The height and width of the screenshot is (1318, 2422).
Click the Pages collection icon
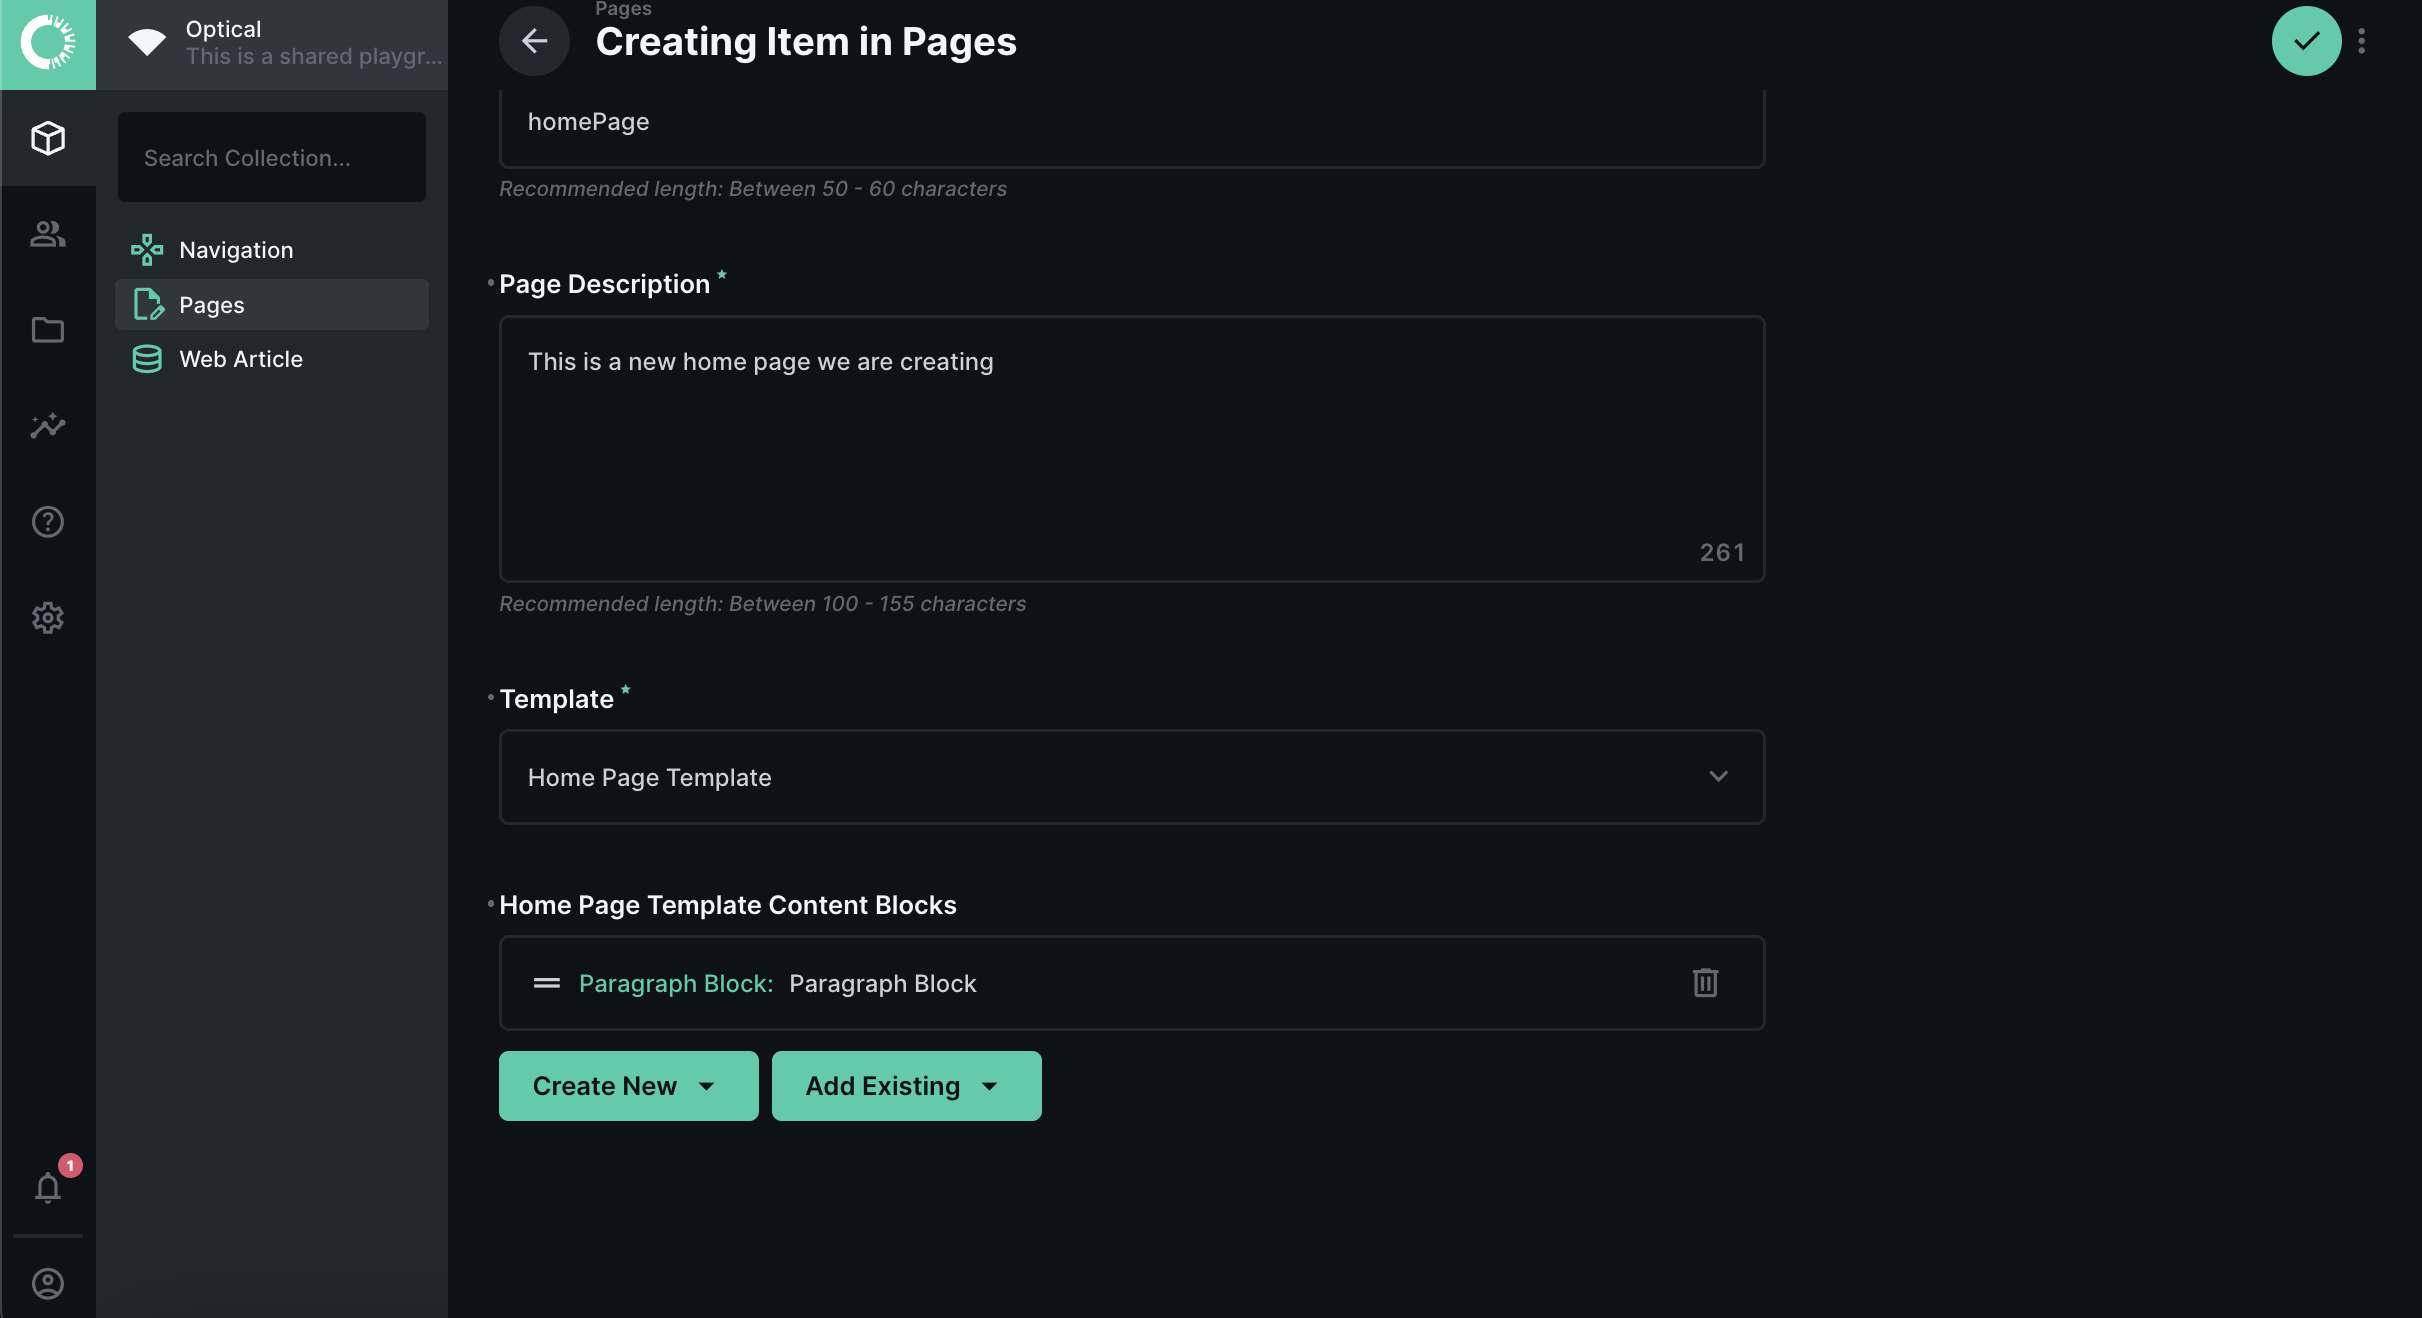pyautogui.click(x=148, y=304)
